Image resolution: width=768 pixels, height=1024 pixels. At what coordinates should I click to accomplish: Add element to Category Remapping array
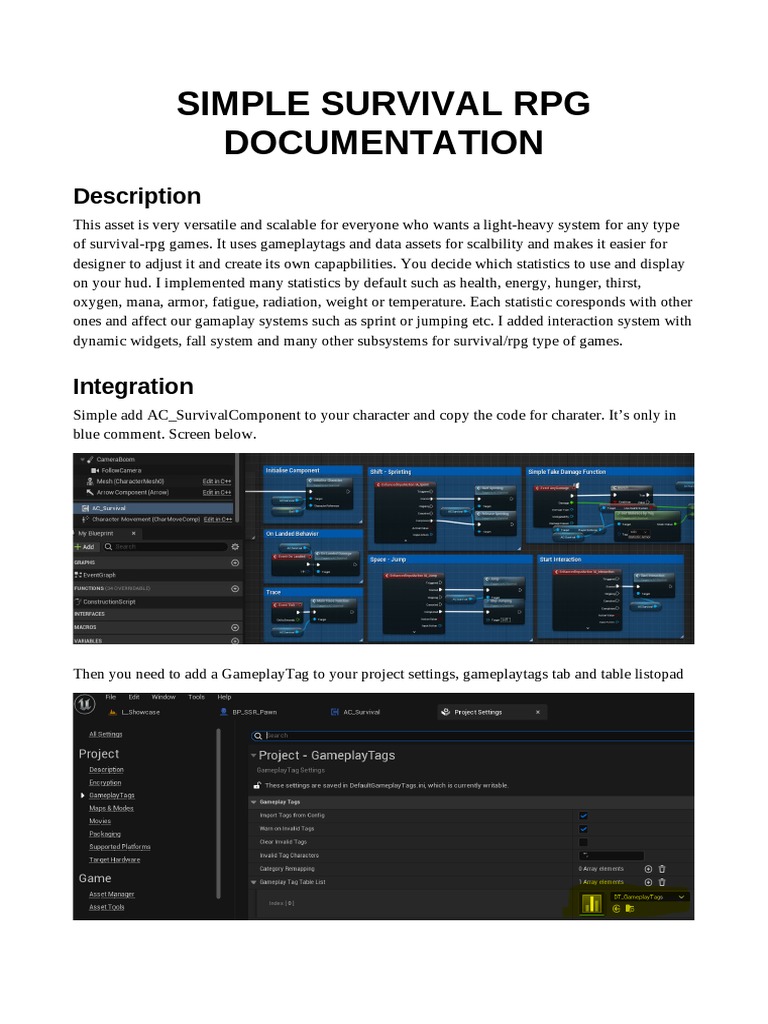(648, 869)
